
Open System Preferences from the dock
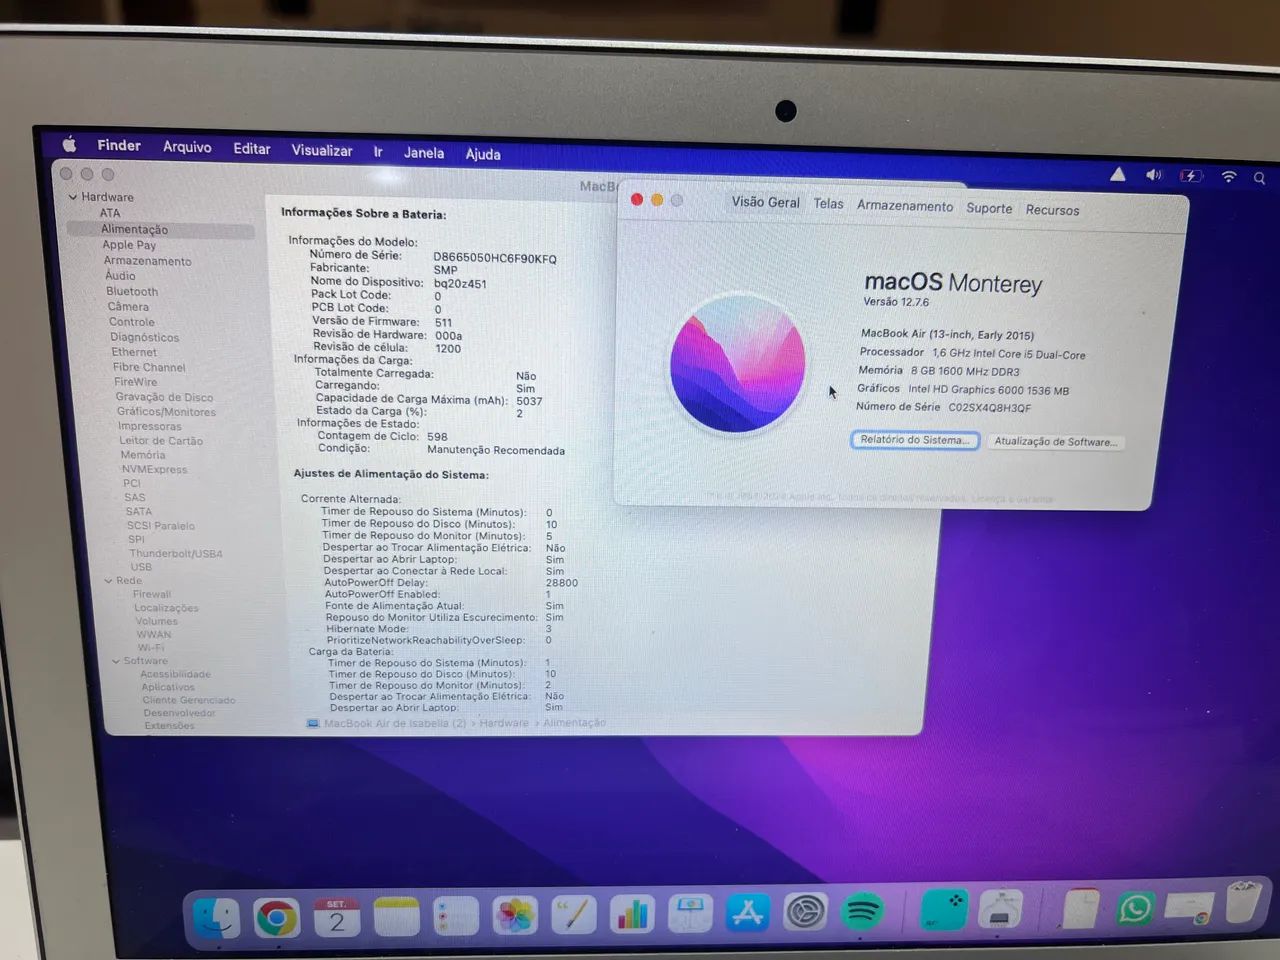pyautogui.click(x=806, y=912)
